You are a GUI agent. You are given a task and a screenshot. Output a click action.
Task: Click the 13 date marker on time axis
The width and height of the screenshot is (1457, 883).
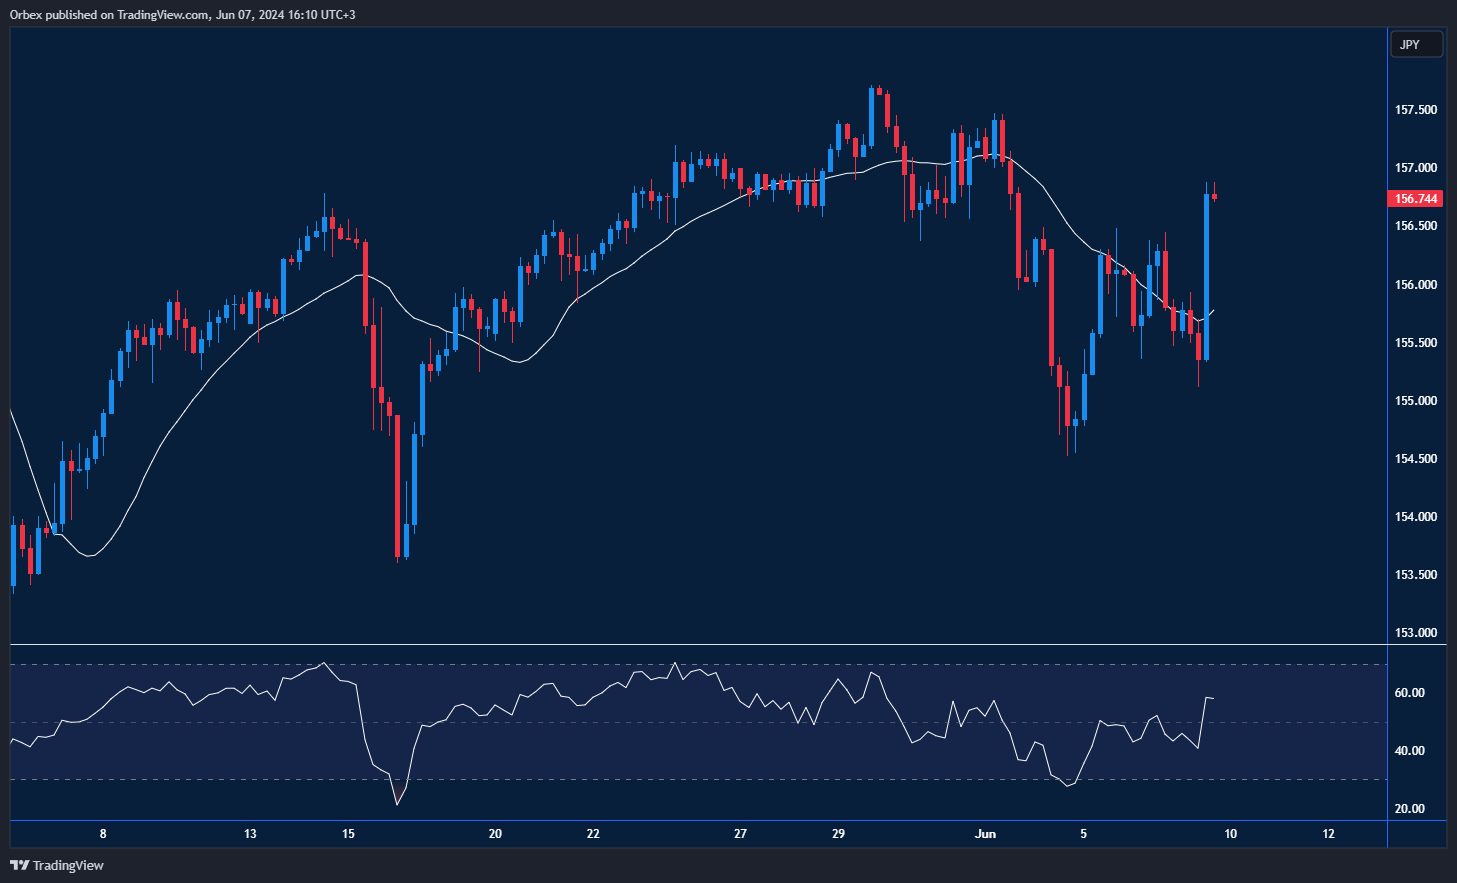pos(250,834)
